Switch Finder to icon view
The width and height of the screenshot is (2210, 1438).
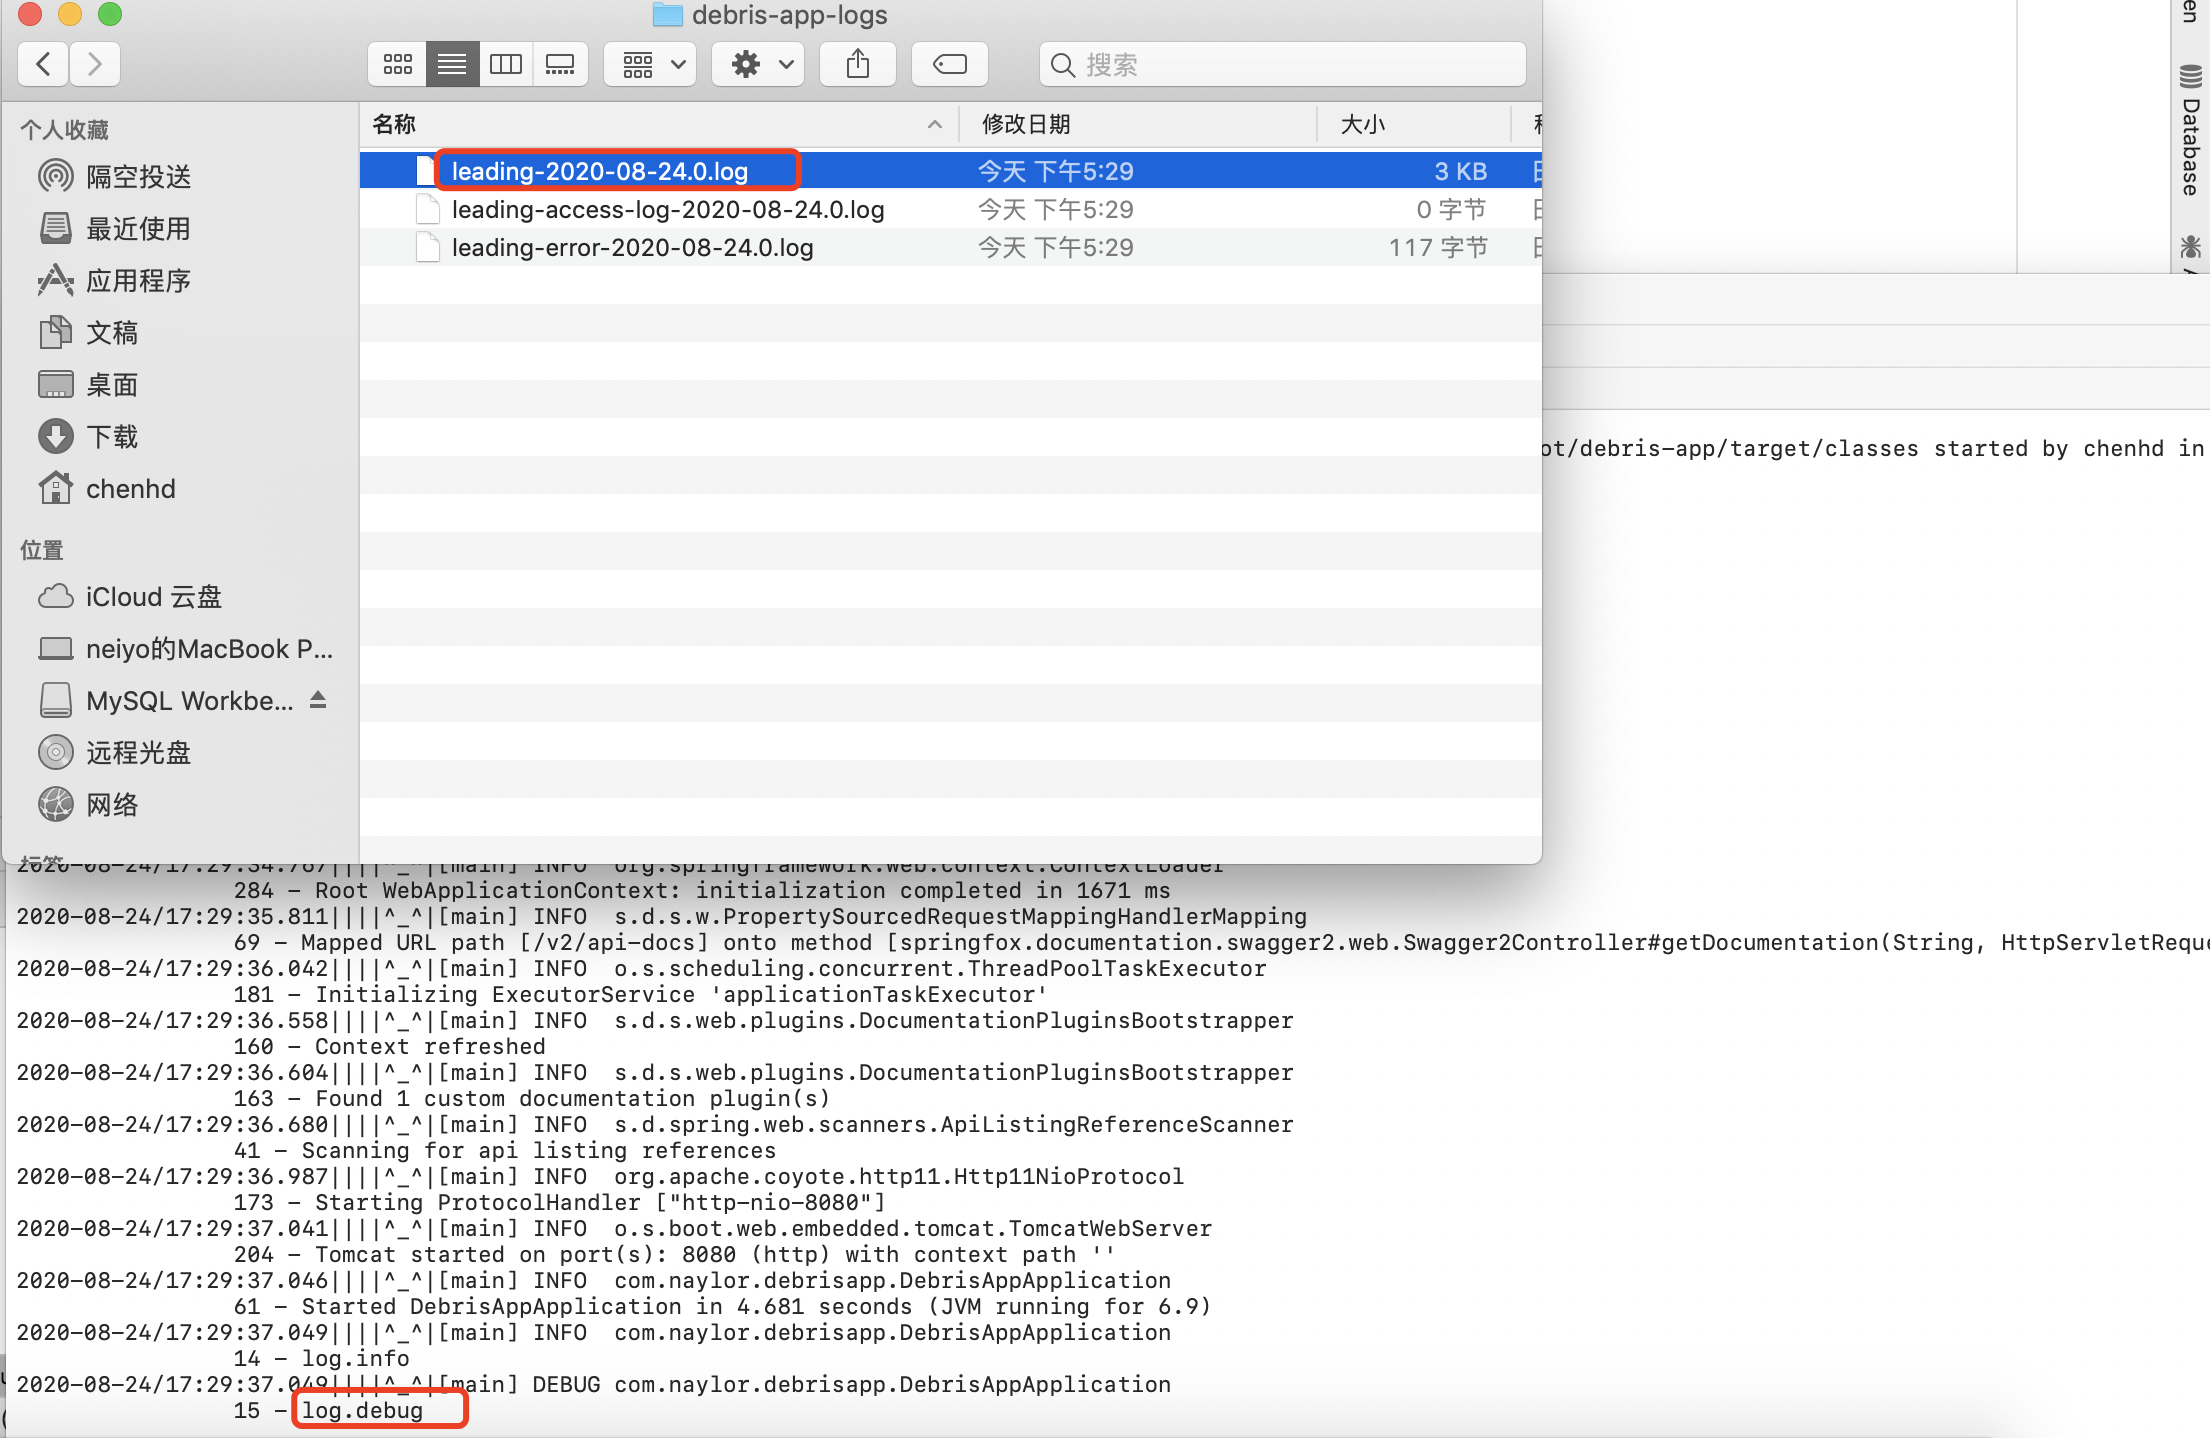point(398,65)
